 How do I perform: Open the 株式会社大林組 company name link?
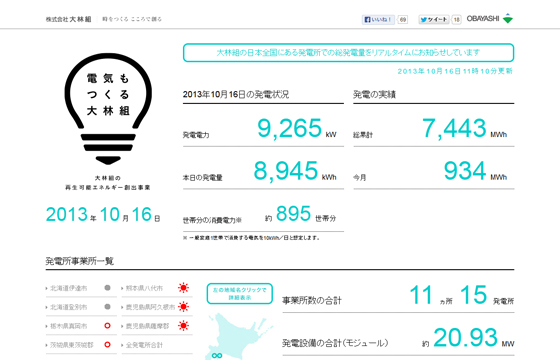pos(68,19)
